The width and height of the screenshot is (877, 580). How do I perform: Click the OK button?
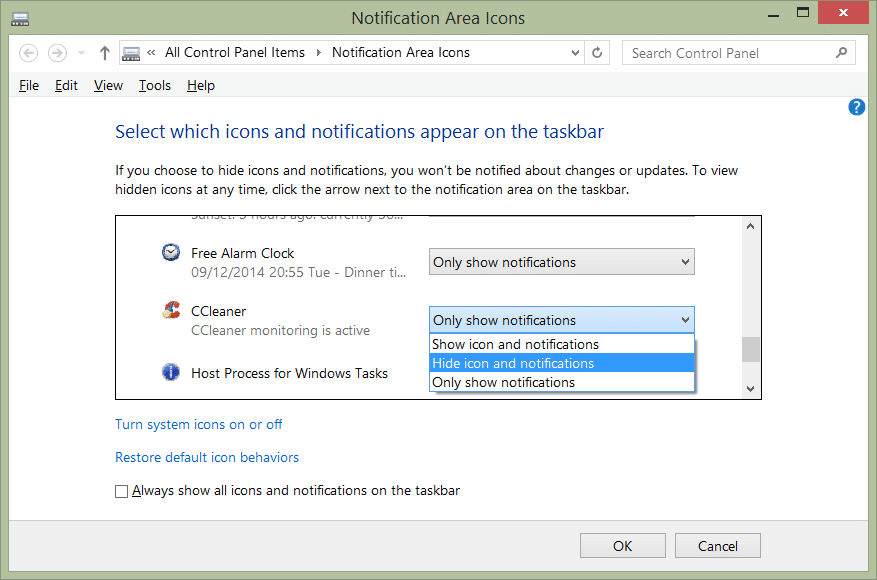623,546
